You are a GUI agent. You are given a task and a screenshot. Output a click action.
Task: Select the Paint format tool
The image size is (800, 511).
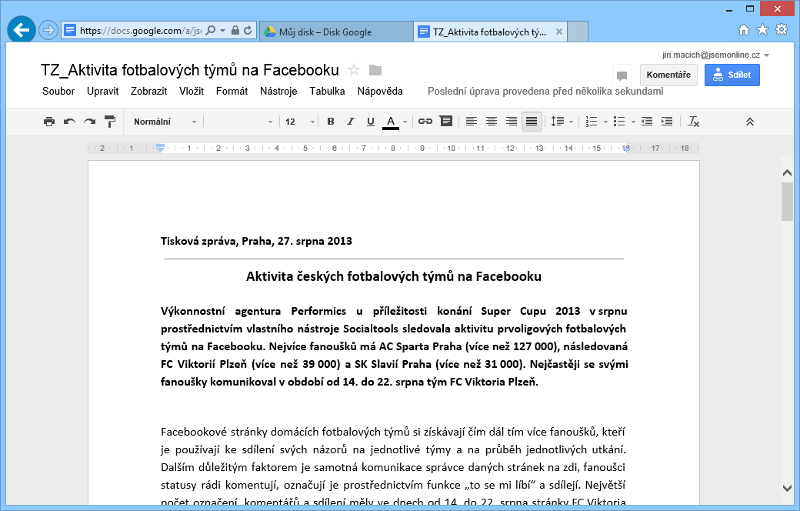coord(108,122)
